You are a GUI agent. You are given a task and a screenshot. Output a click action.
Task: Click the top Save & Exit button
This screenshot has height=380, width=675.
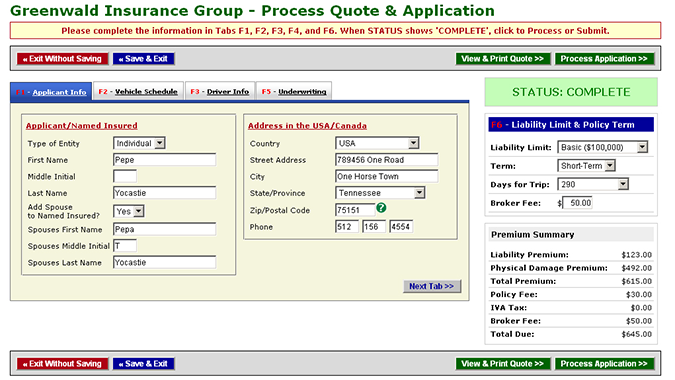pos(143,59)
